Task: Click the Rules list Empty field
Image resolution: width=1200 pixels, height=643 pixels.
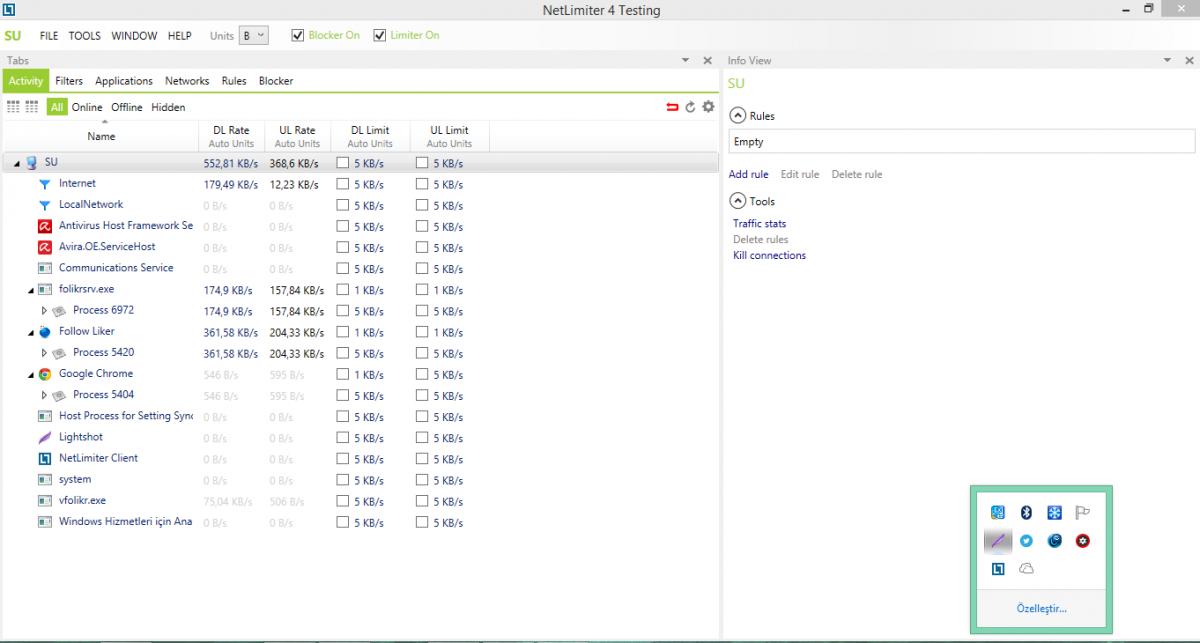Action: (x=962, y=142)
